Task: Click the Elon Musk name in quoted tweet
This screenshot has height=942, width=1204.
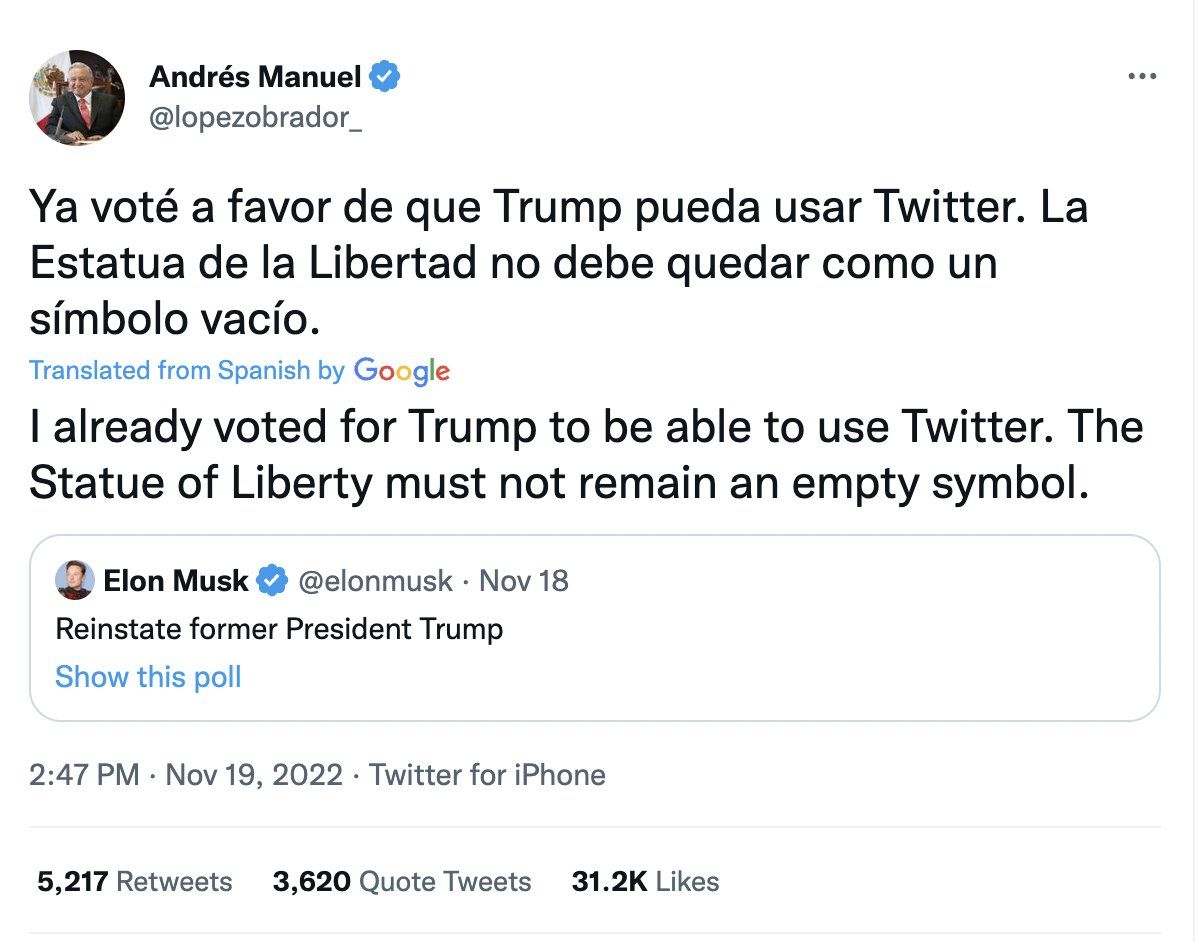Action: (x=175, y=581)
